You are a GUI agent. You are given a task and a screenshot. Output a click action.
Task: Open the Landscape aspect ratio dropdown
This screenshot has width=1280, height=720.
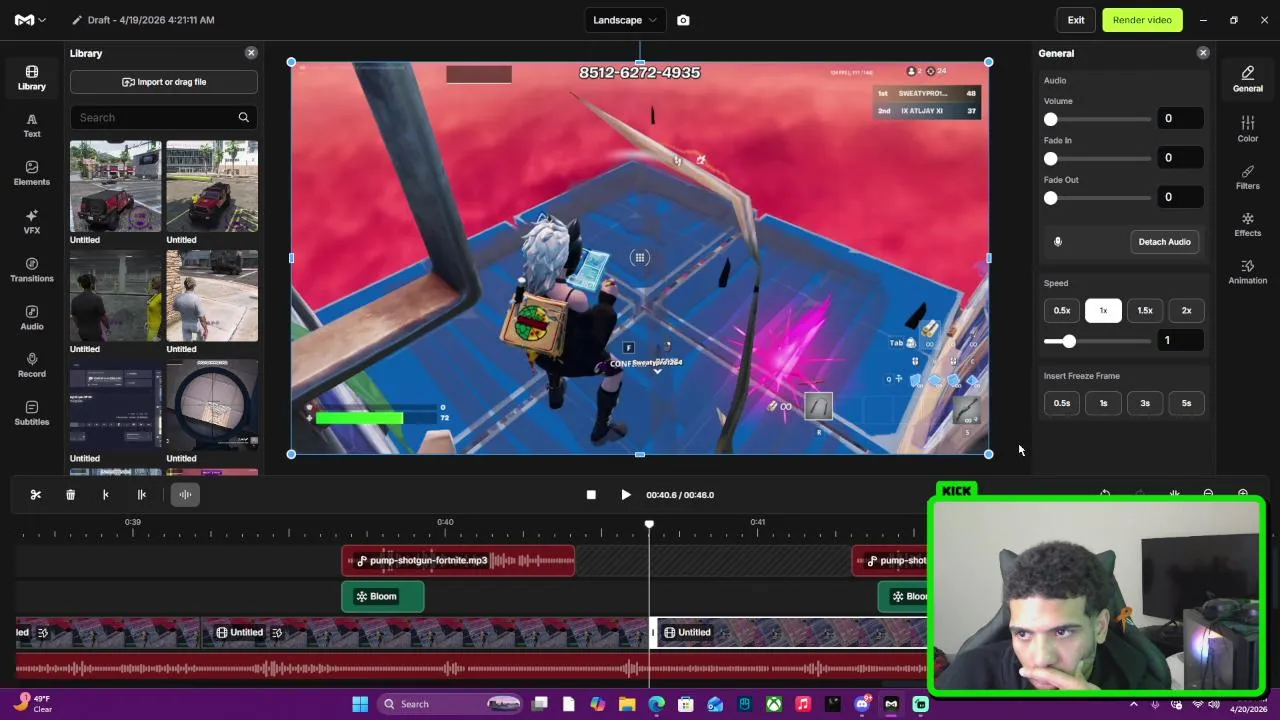click(625, 20)
